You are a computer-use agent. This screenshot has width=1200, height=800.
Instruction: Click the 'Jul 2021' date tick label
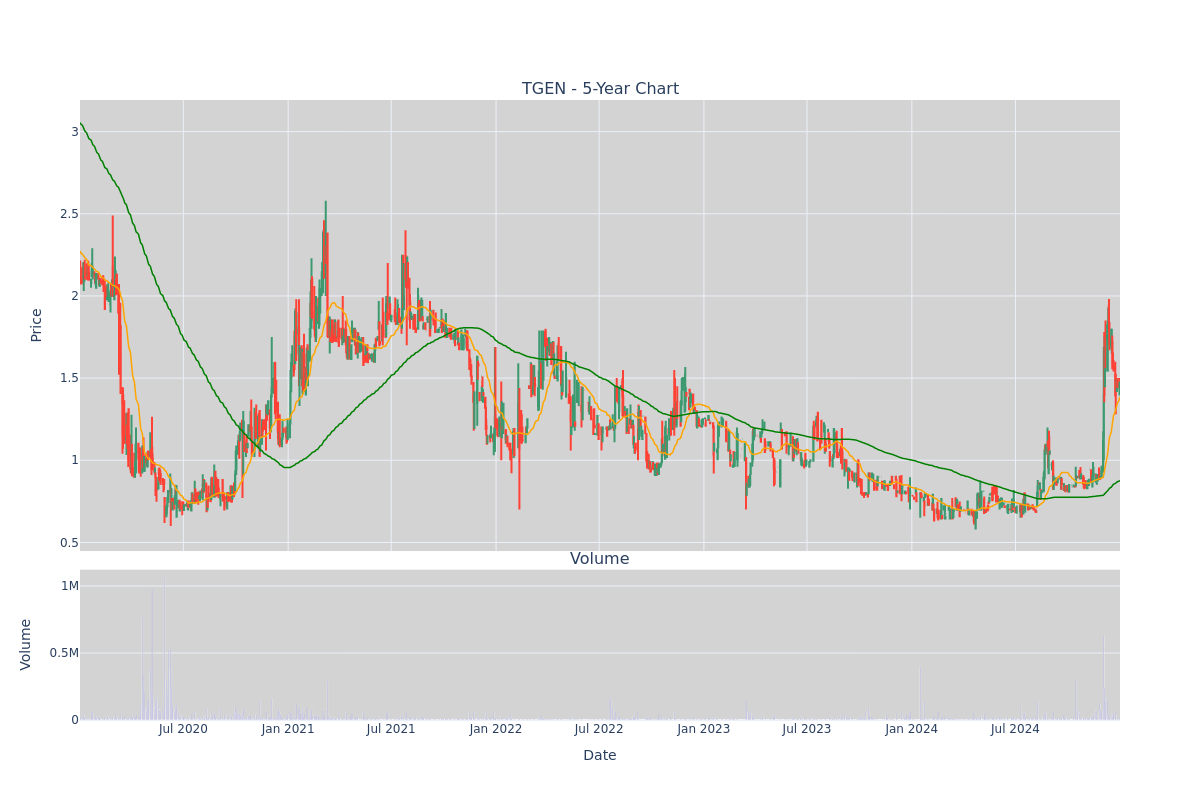pos(391,729)
